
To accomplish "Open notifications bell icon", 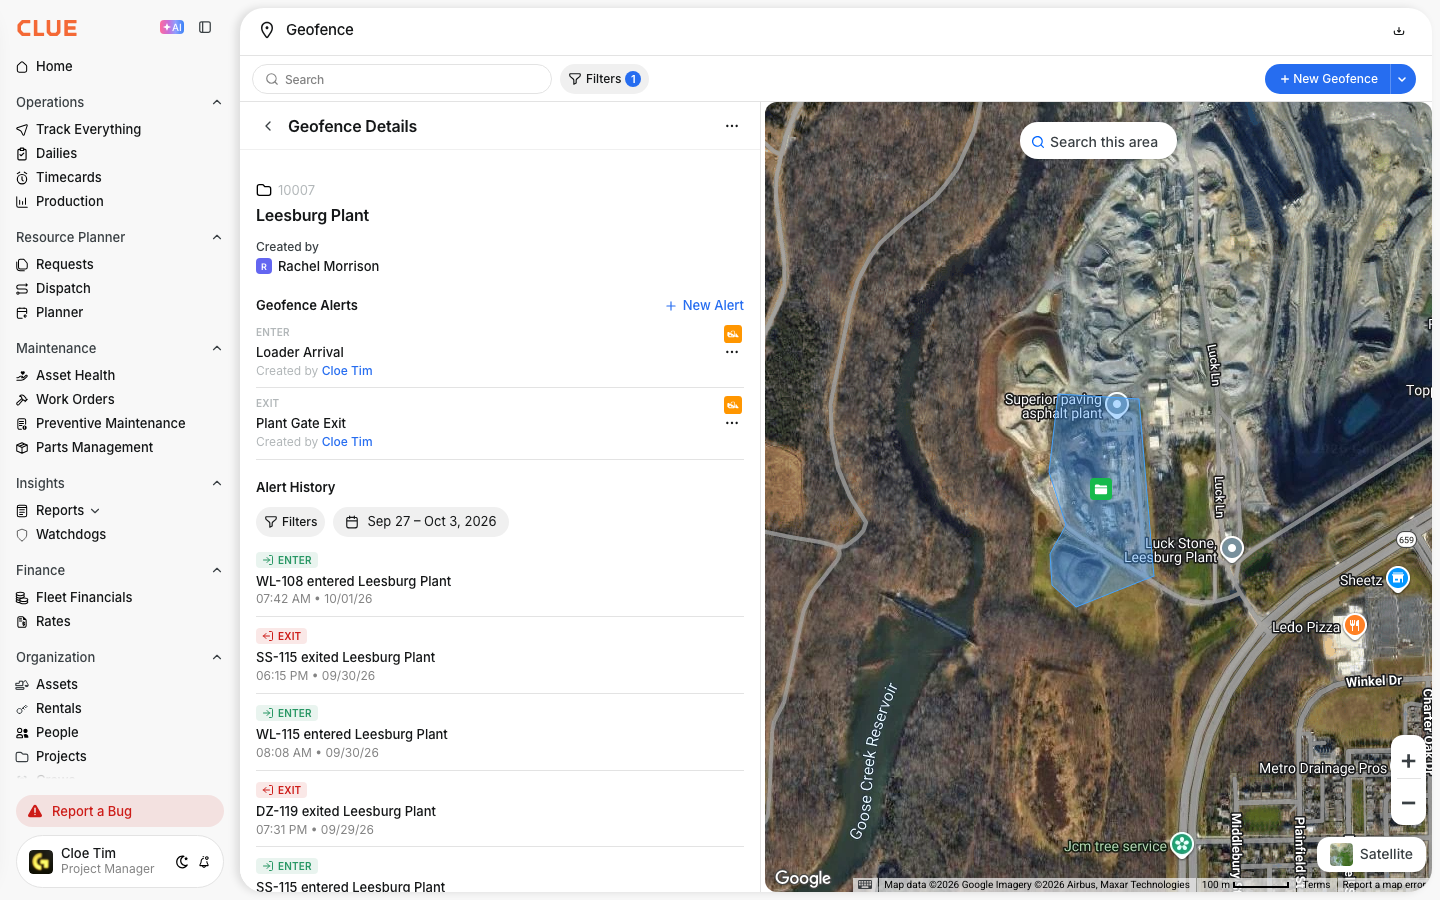I will (204, 862).
